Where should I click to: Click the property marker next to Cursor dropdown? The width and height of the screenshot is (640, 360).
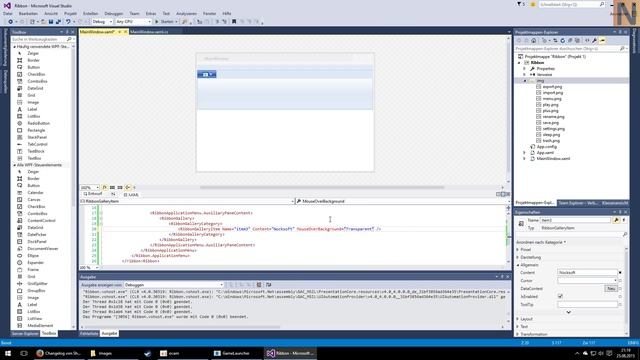click(620, 281)
